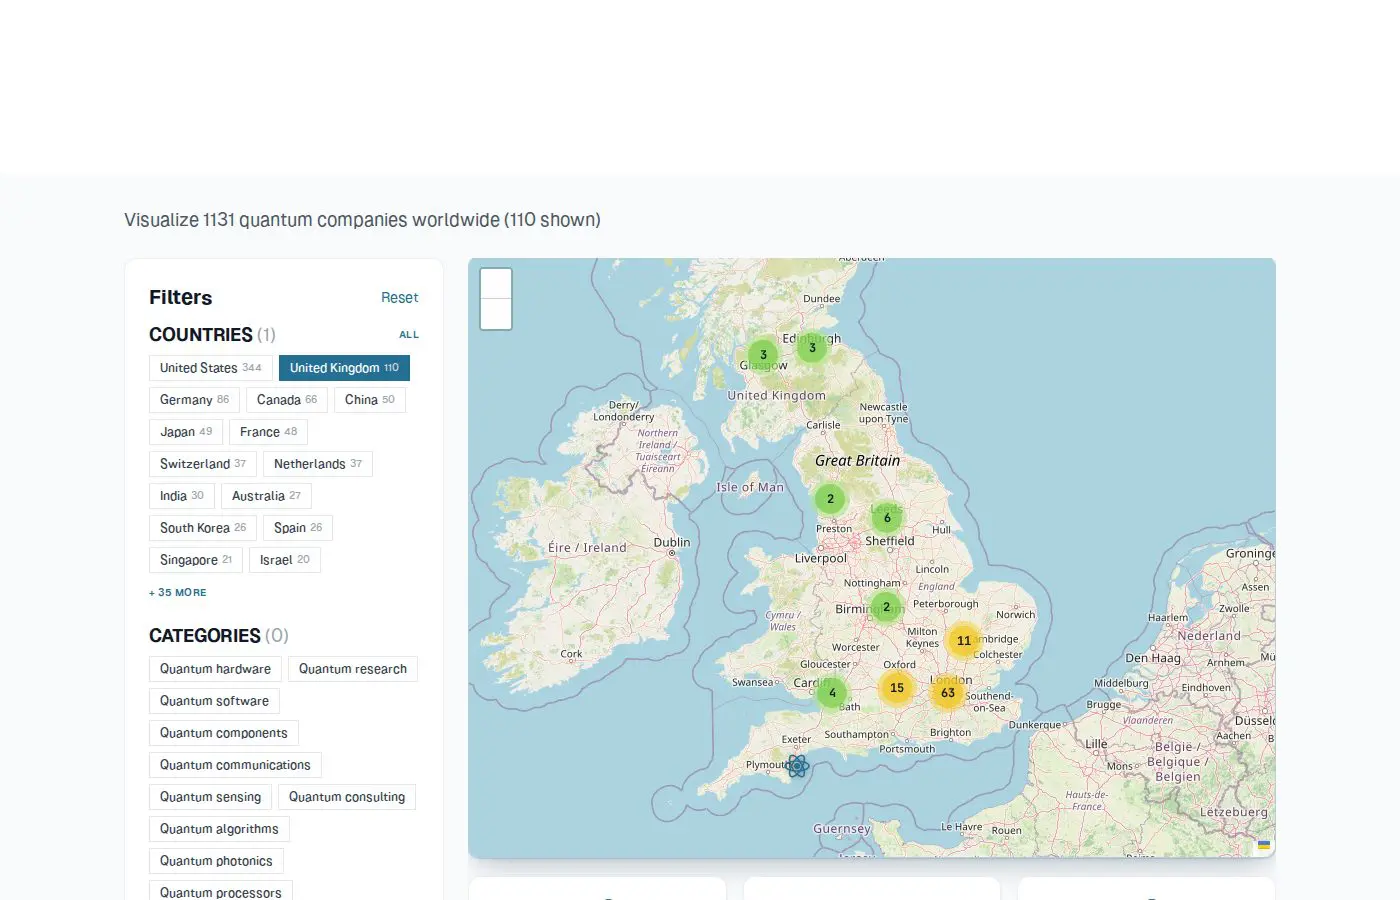Toggle the South Korea country filter
This screenshot has height=900, width=1400.
click(x=203, y=528)
